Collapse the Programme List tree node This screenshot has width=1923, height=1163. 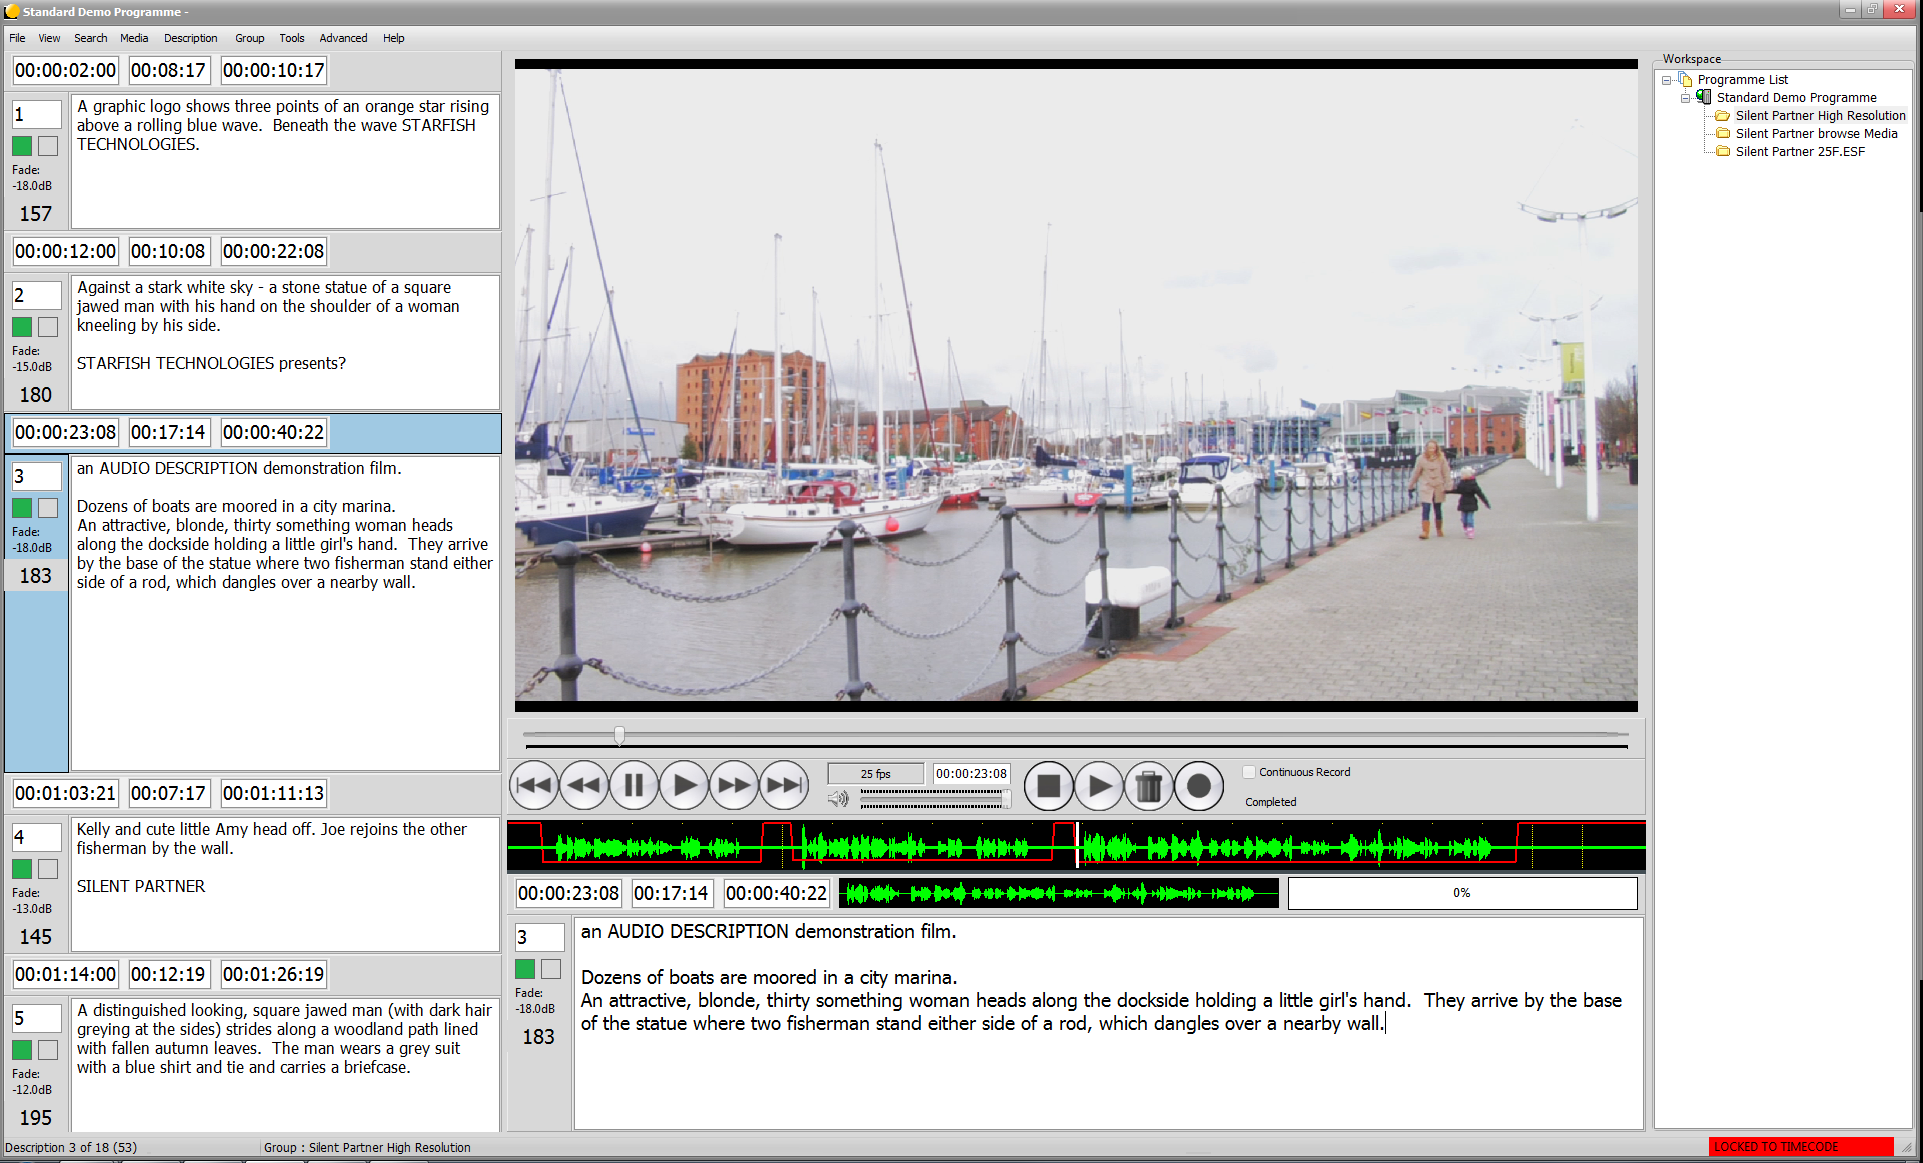[x=1665, y=80]
